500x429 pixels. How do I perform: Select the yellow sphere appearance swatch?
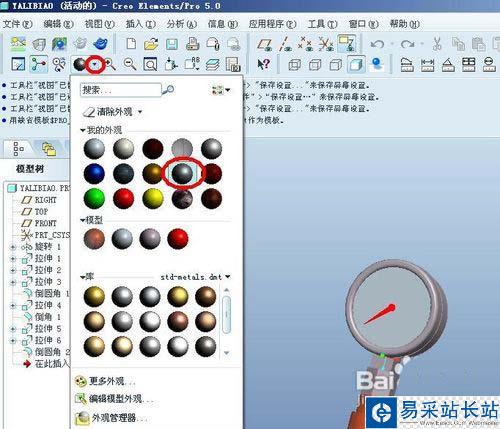(x=153, y=199)
